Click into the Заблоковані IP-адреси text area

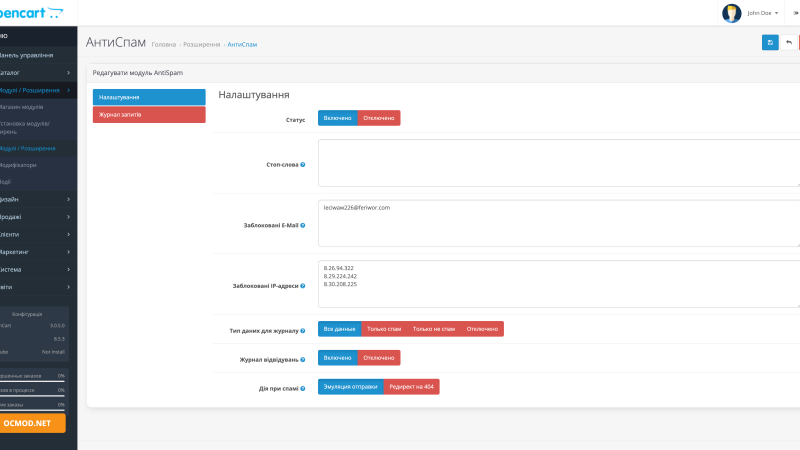point(559,284)
